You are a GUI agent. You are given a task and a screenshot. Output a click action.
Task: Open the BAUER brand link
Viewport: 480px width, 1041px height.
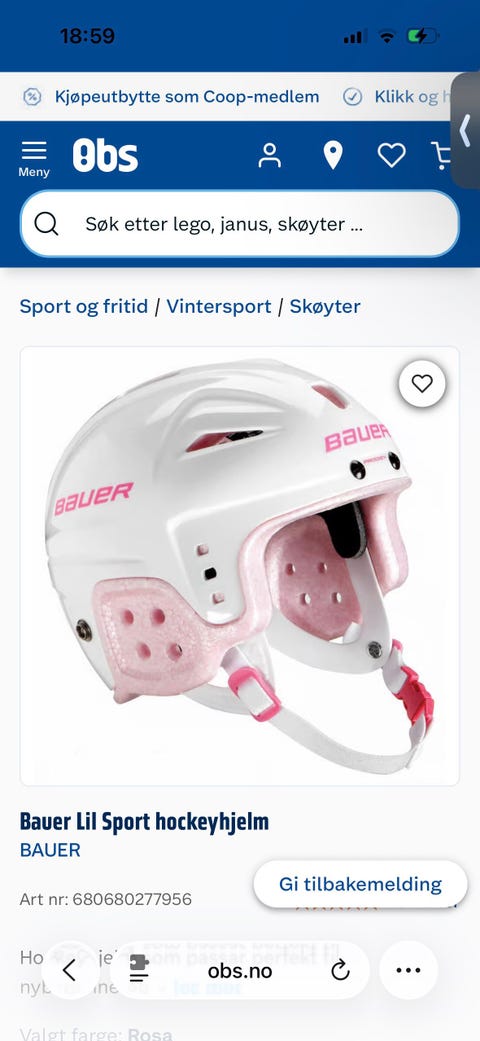pyautogui.click(x=50, y=850)
